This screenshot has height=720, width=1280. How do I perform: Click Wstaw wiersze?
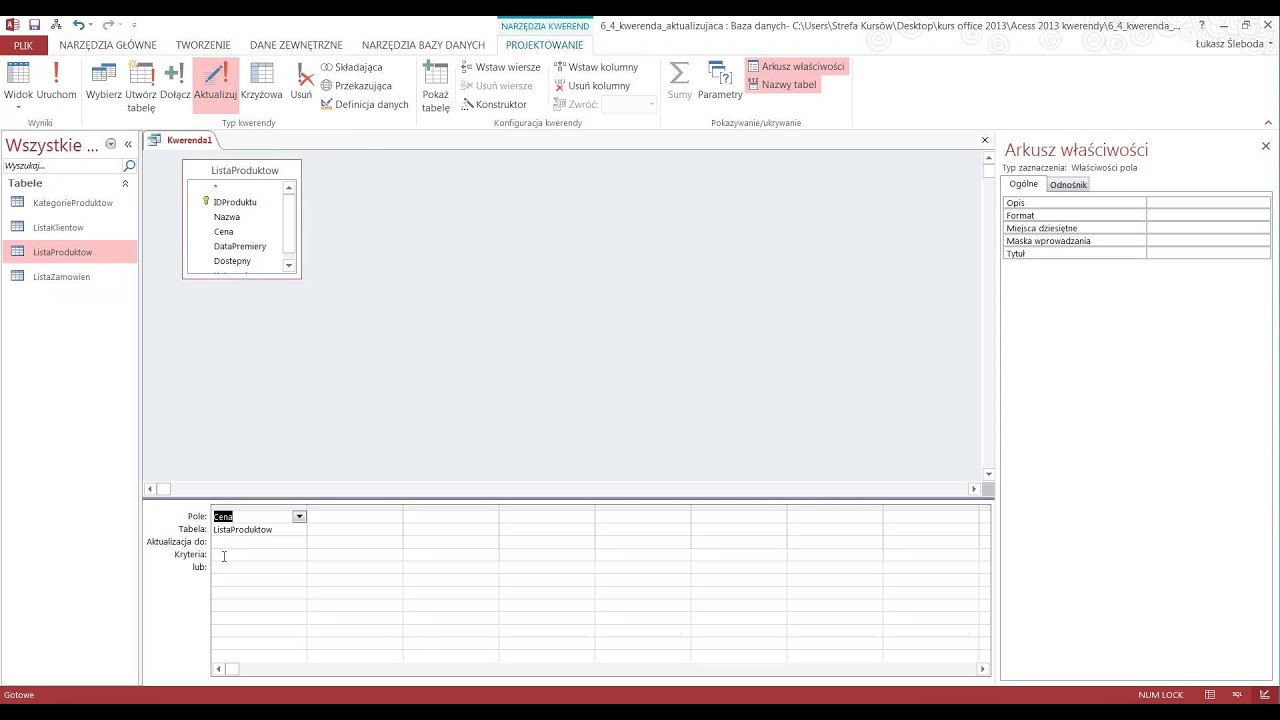tap(500, 67)
